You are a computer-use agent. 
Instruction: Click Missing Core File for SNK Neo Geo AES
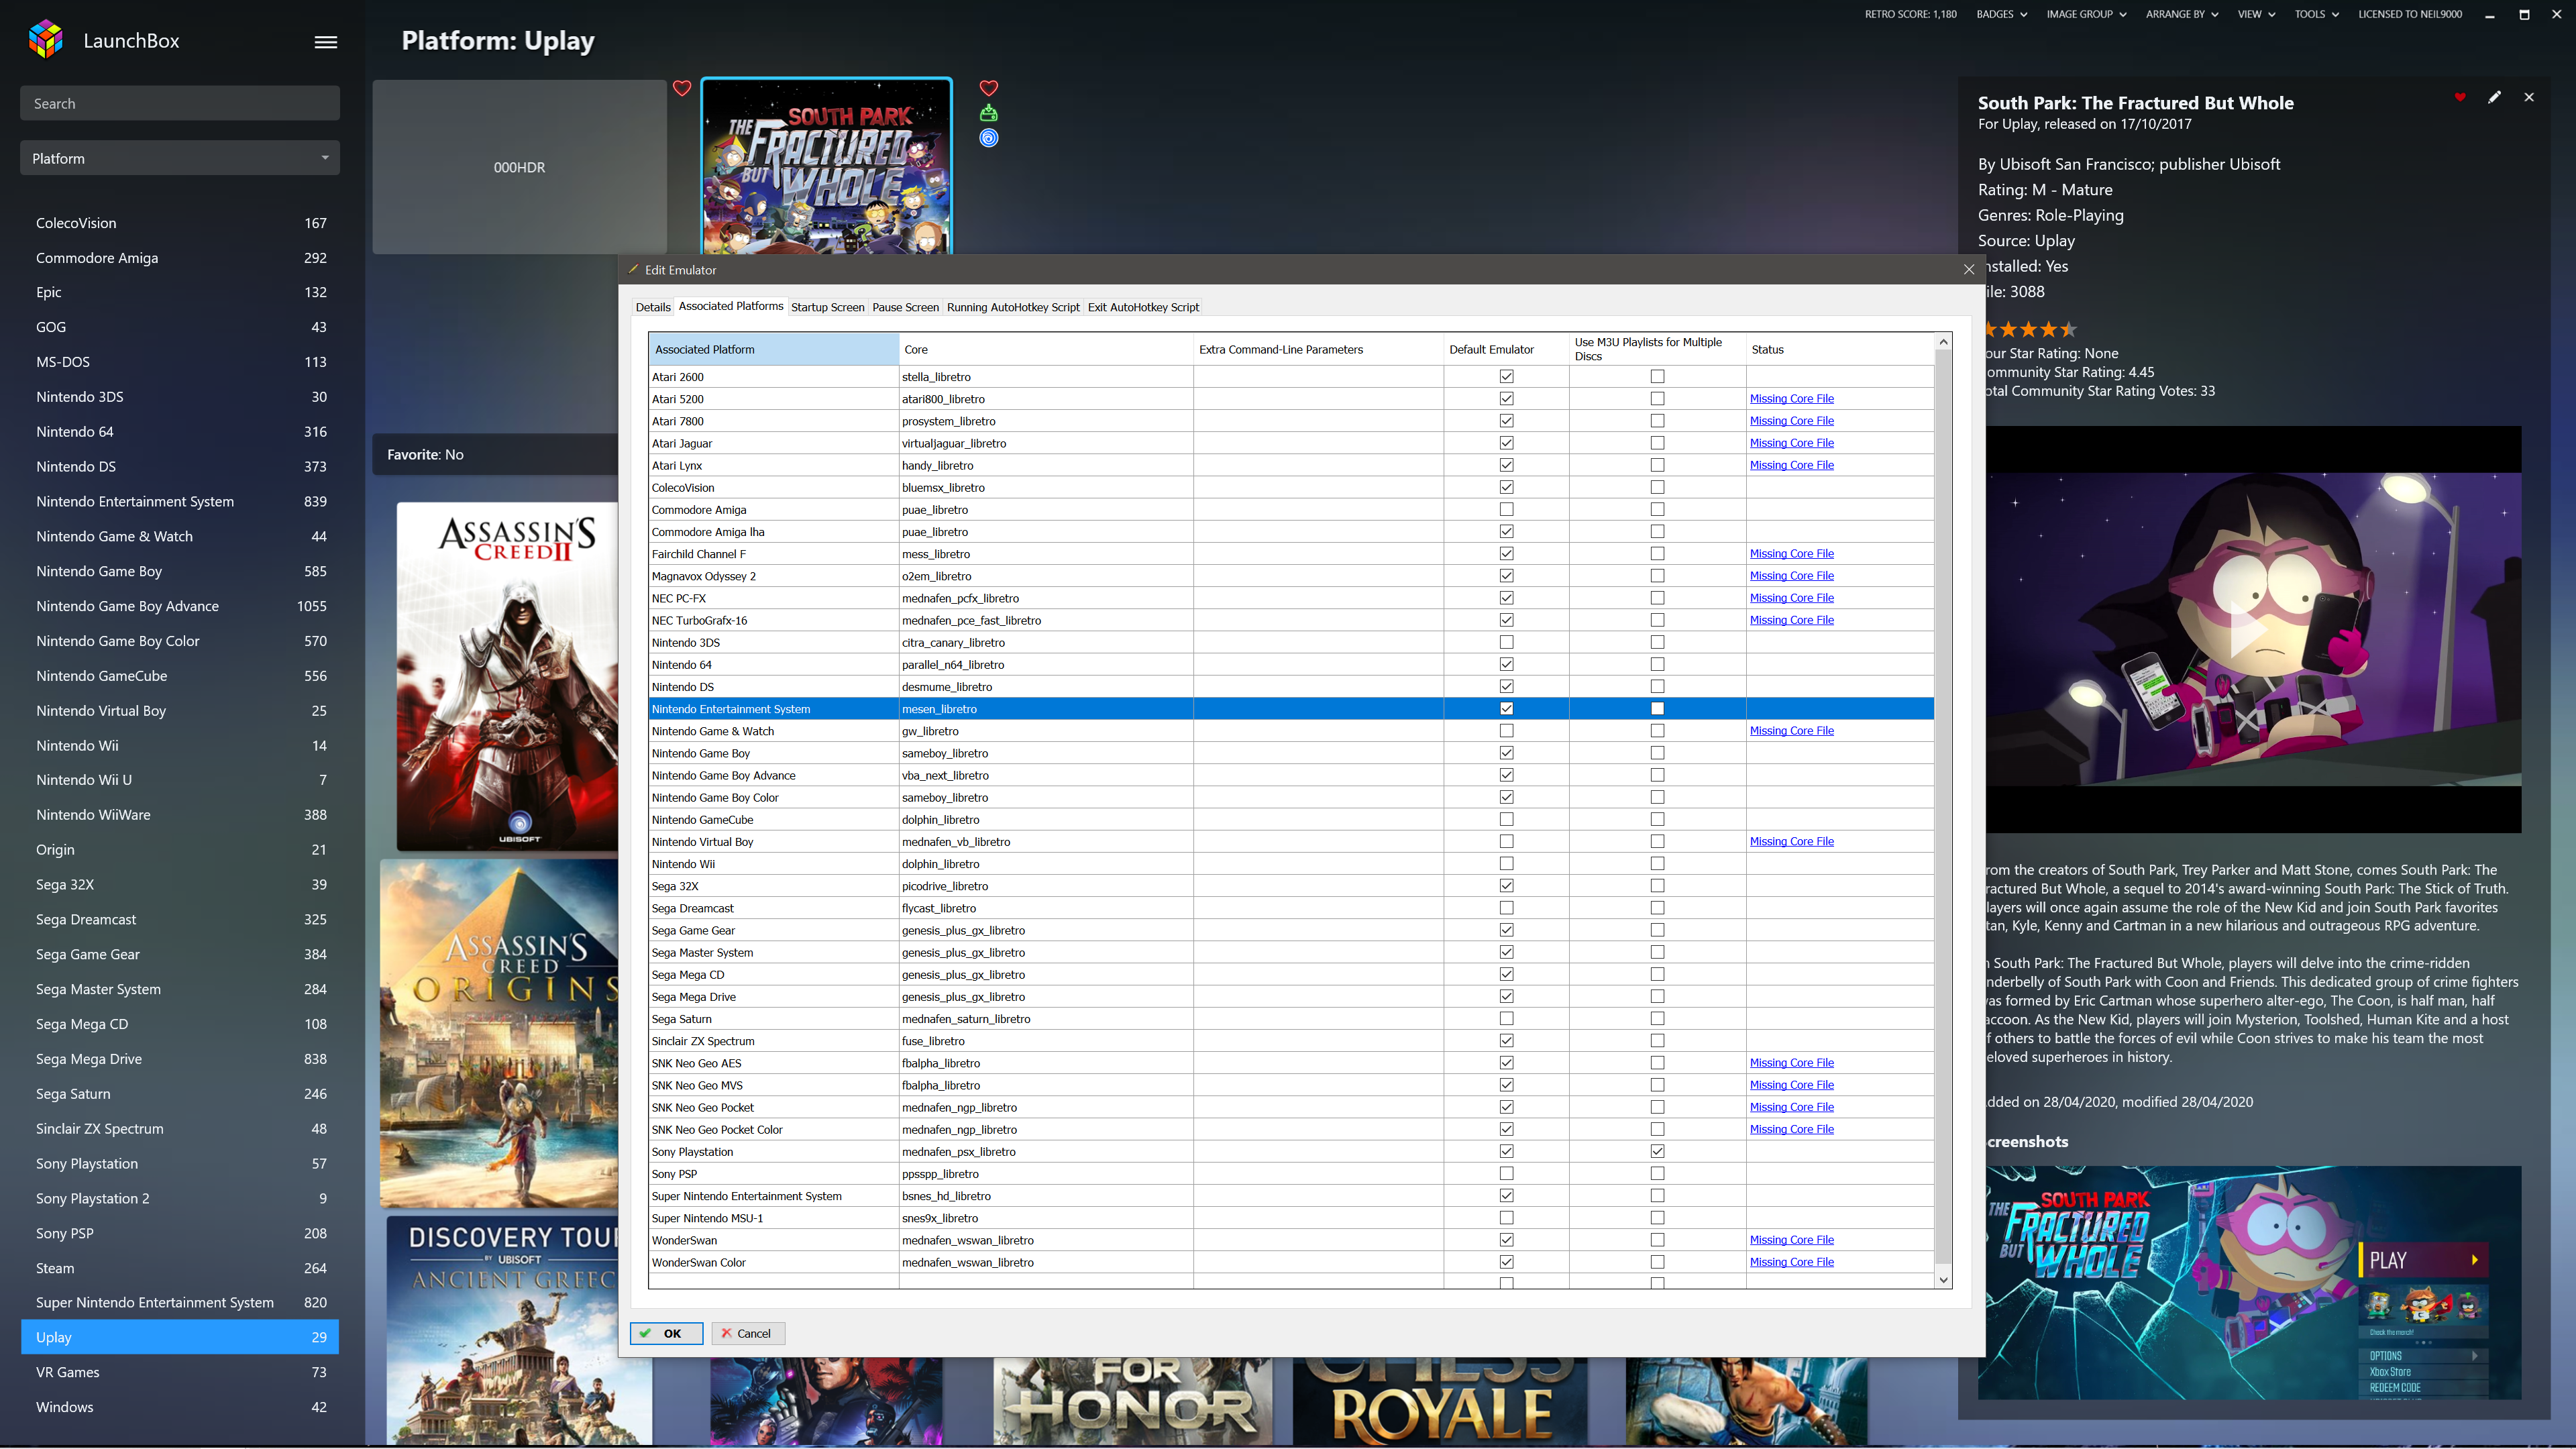point(1791,1063)
